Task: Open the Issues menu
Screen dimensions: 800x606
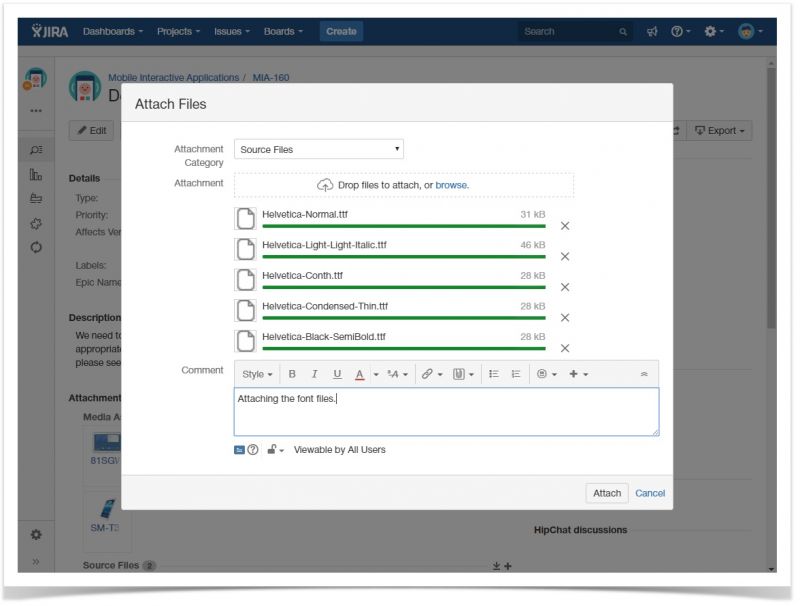Action: [x=232, y=32]
